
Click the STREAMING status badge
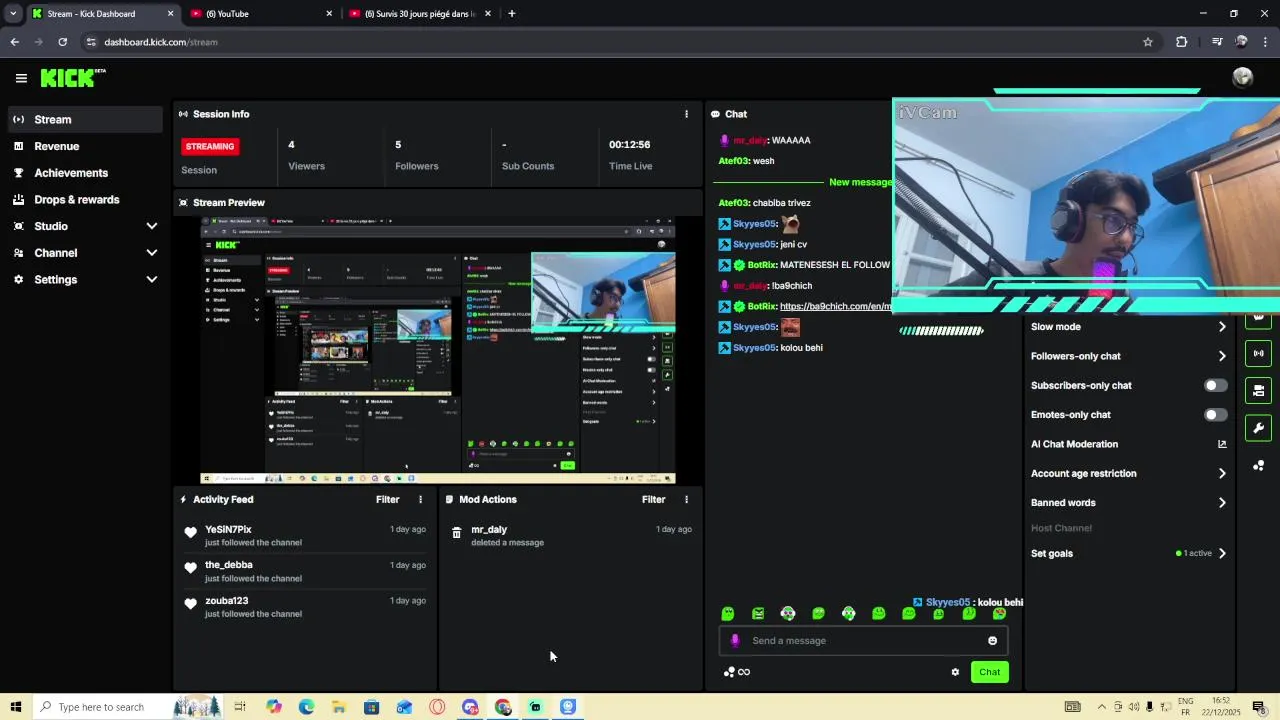210,146
